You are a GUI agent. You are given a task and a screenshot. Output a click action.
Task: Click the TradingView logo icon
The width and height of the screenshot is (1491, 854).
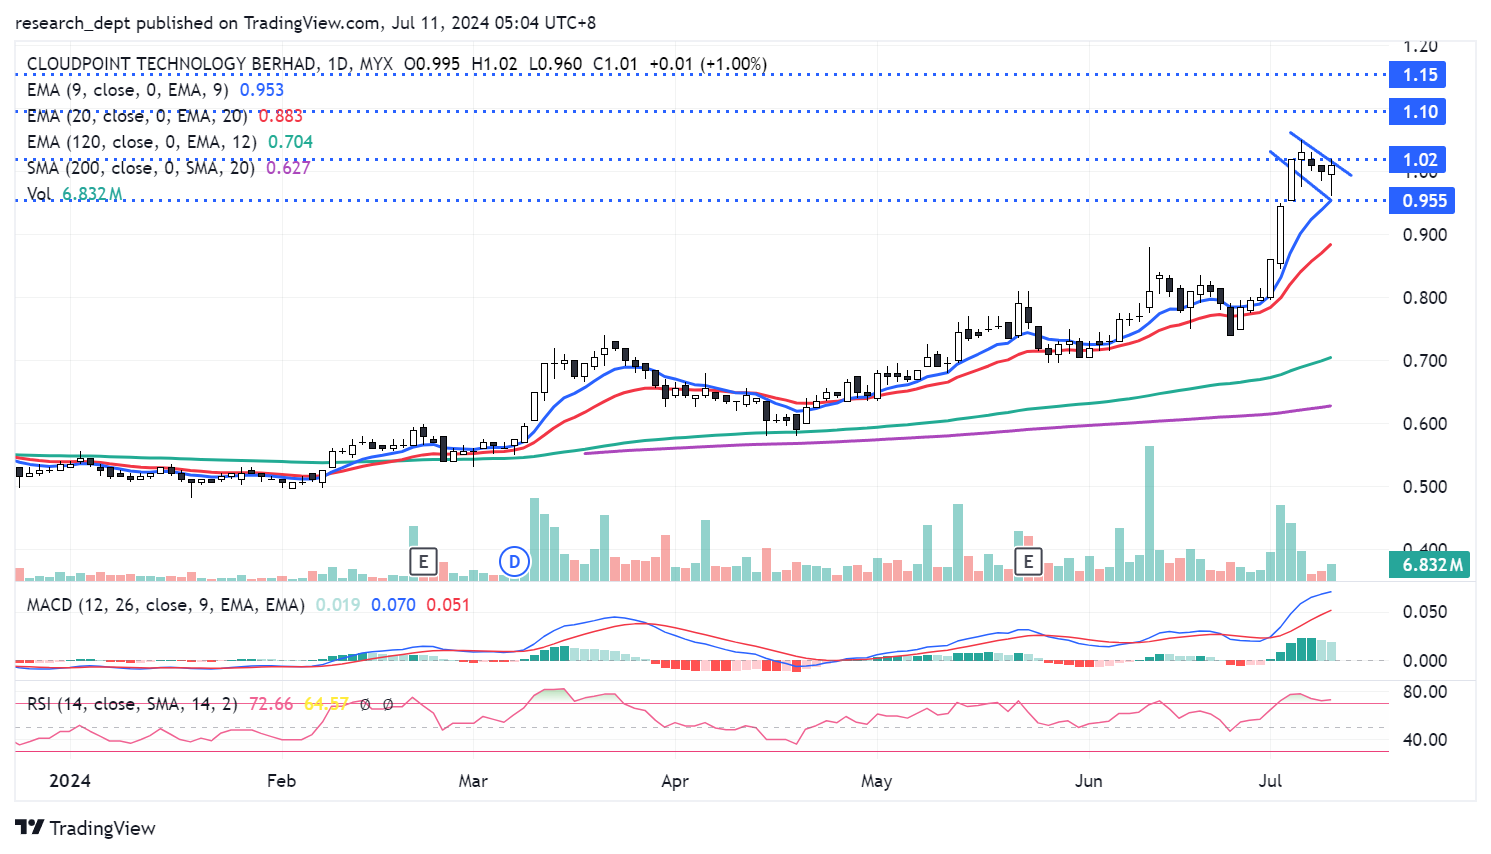pyautogui.click(x=30, y=828)
